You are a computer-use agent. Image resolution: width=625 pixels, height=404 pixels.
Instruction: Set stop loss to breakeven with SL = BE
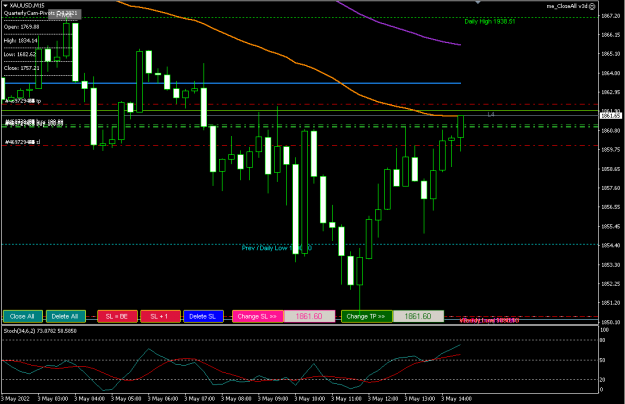point(117,316)
